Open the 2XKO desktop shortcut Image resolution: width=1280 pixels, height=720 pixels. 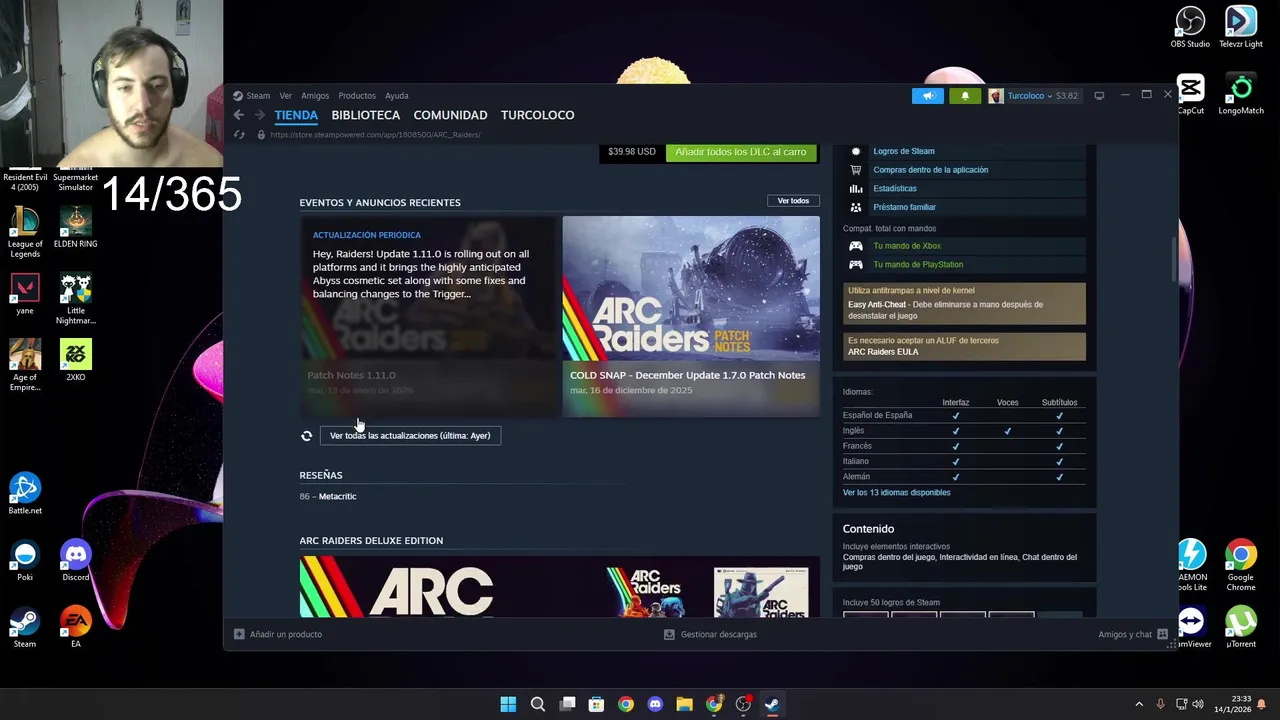(x=75, y=360)
